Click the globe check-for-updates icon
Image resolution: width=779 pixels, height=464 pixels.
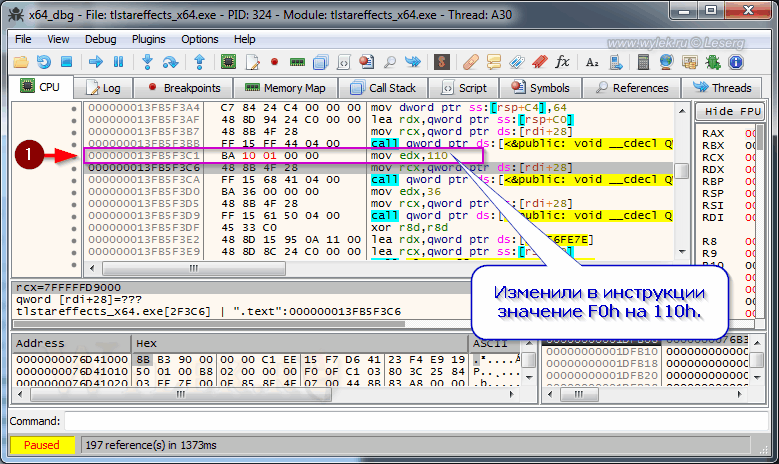click(666, 62)
